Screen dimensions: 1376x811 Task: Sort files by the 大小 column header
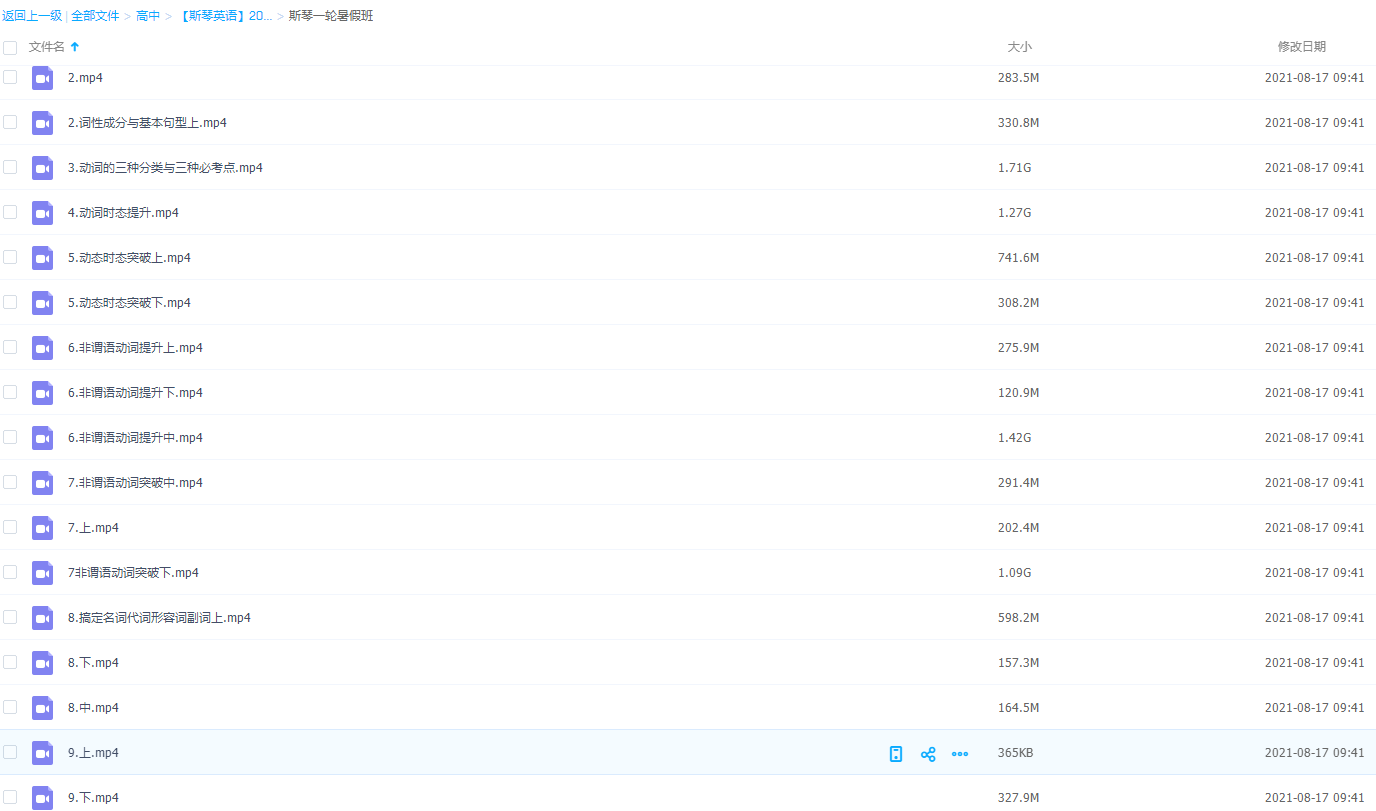click(1019, 47)
